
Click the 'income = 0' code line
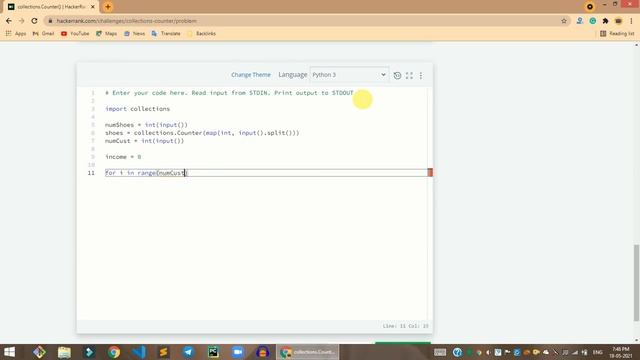pyautogui.click(x=123, y=157)
